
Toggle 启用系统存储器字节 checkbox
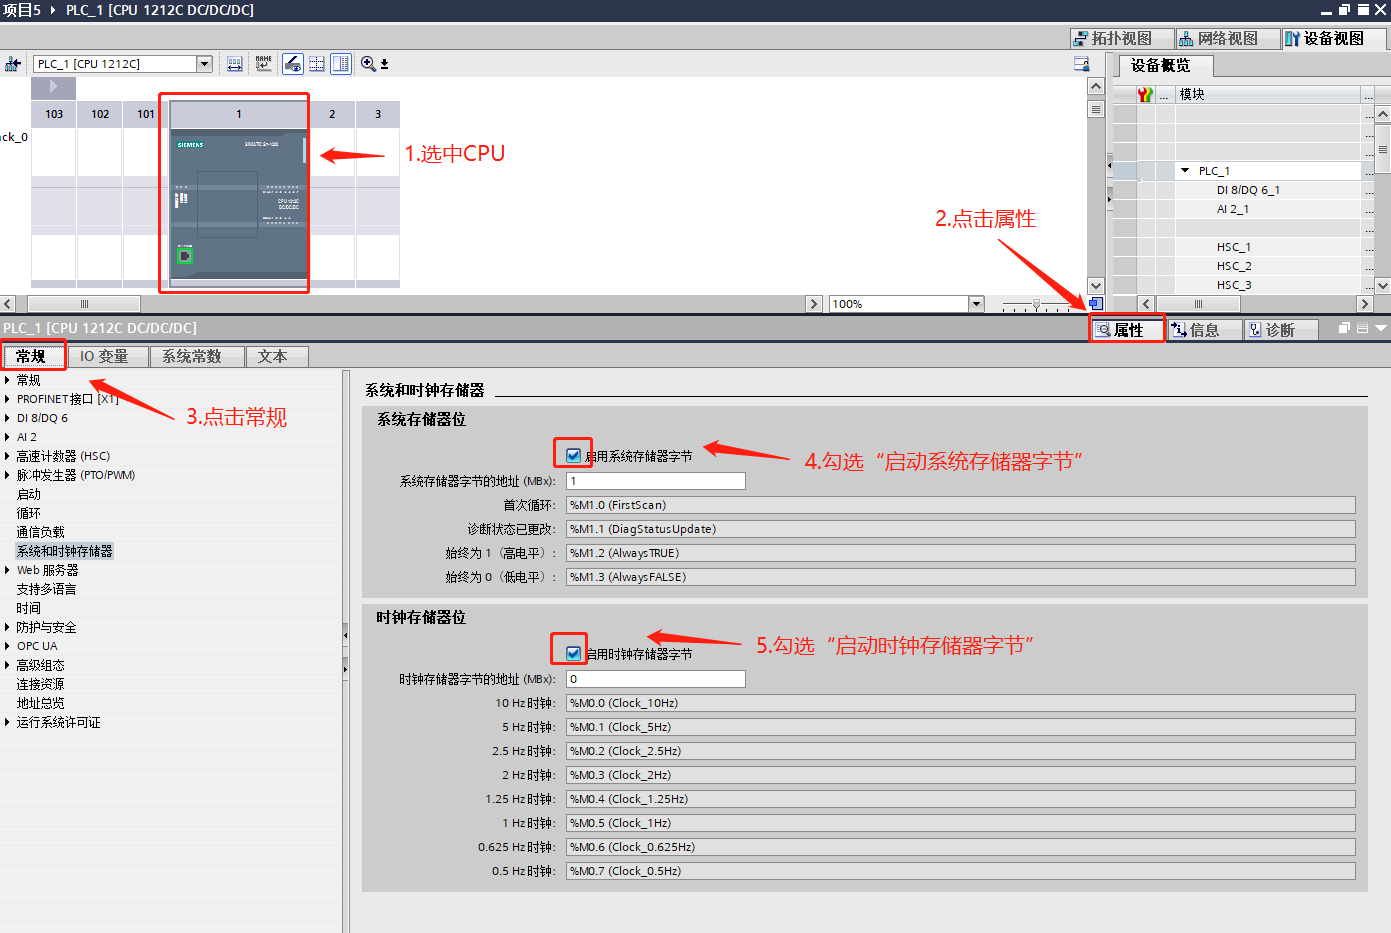pyautogui.click(x=573, y=455)
